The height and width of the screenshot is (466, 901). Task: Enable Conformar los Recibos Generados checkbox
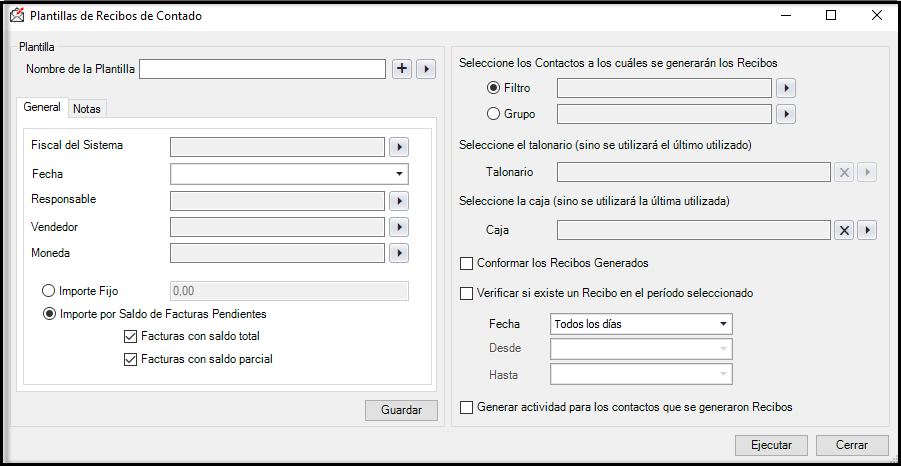(467, 264)
